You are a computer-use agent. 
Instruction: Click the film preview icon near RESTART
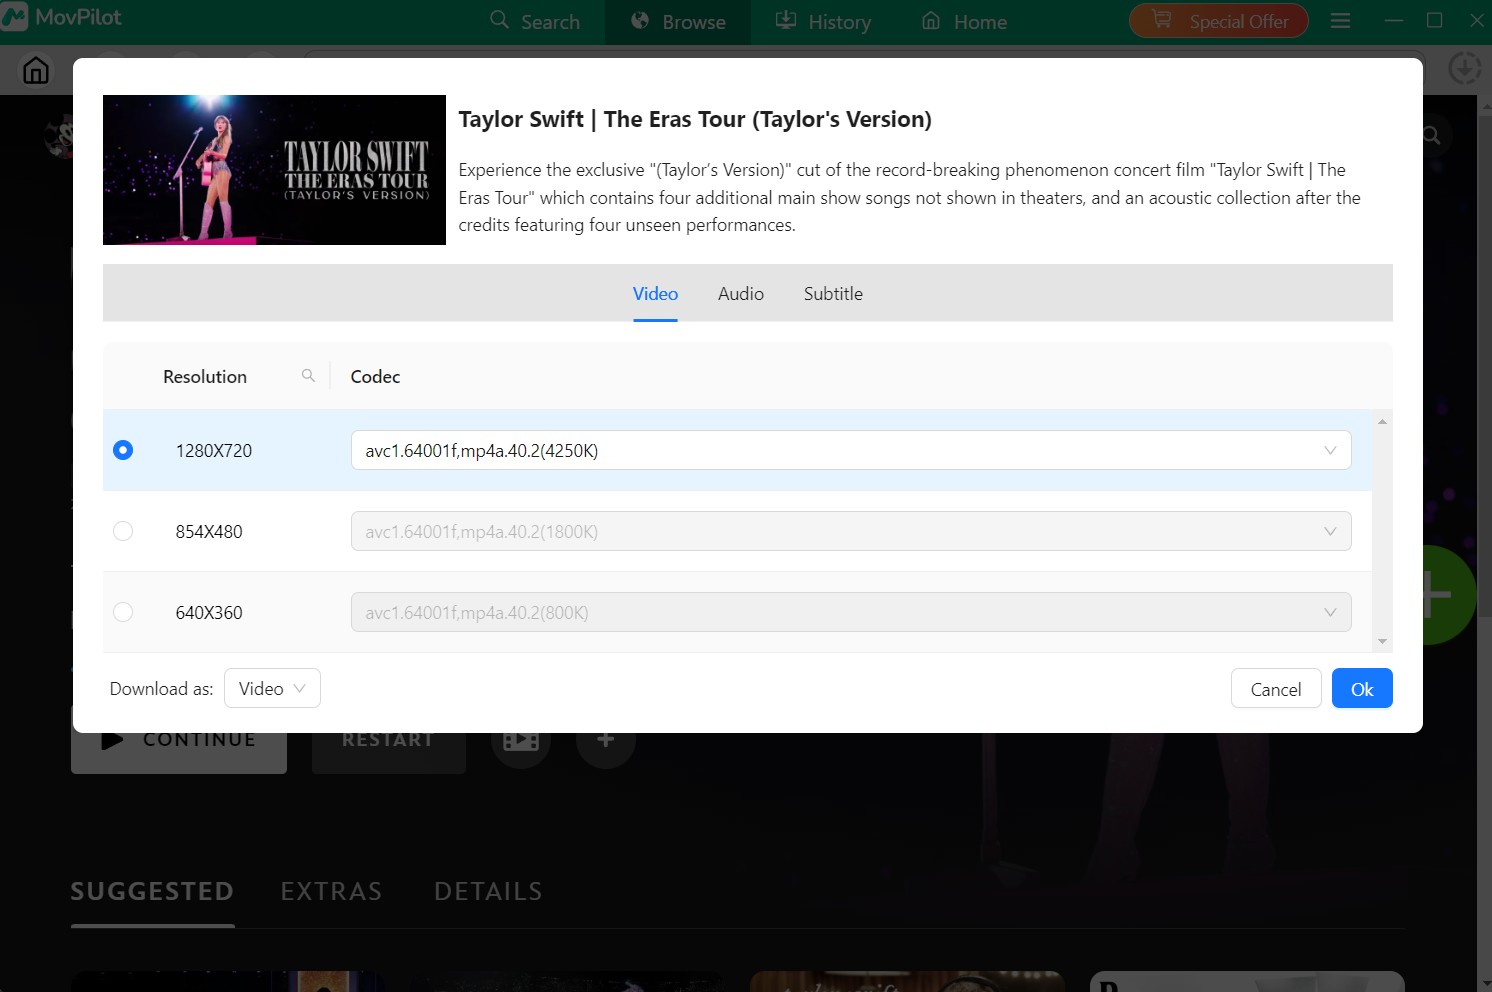(520, 739)
